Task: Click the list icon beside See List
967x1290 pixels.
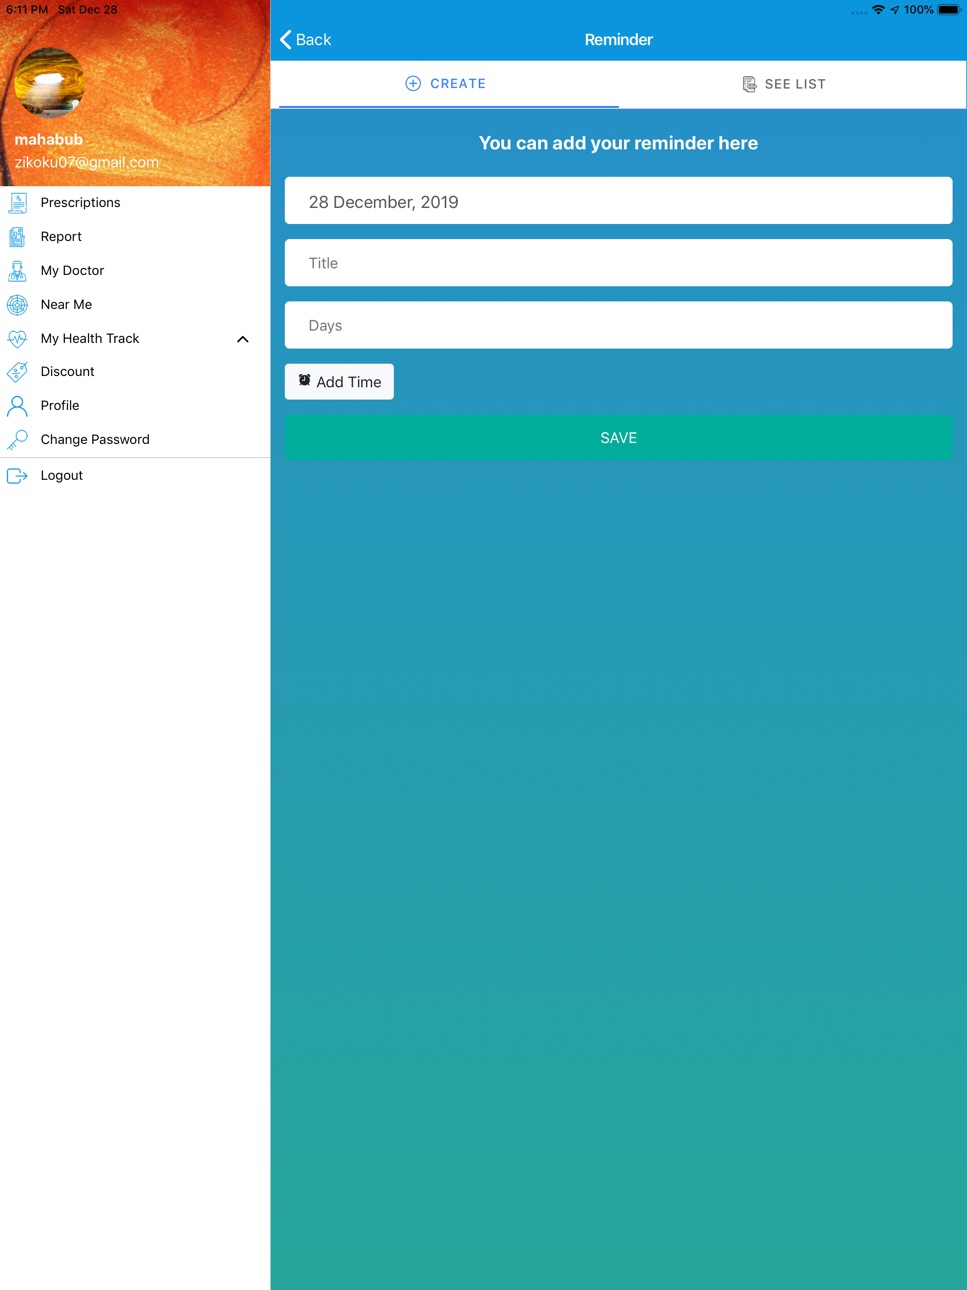Action: pyautogui.click(x=749, y=85)
